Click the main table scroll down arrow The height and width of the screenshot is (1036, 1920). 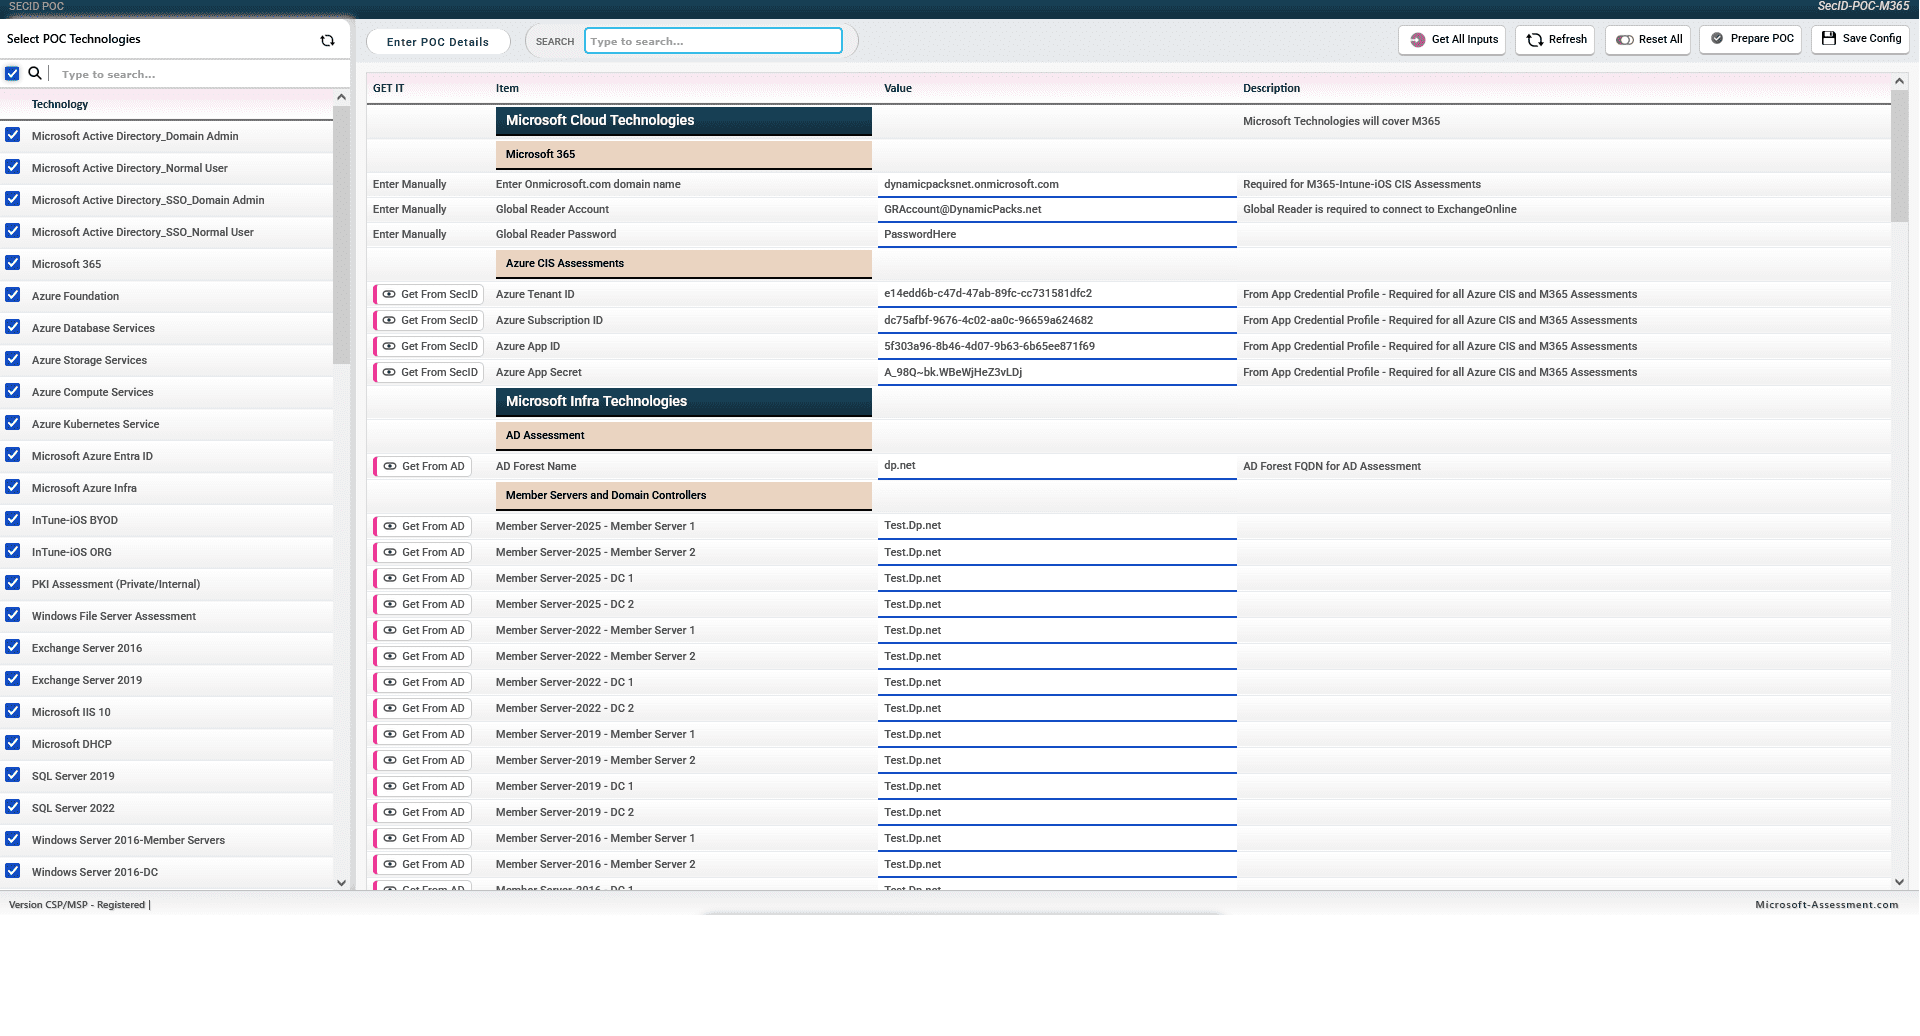click(1899, 882)
